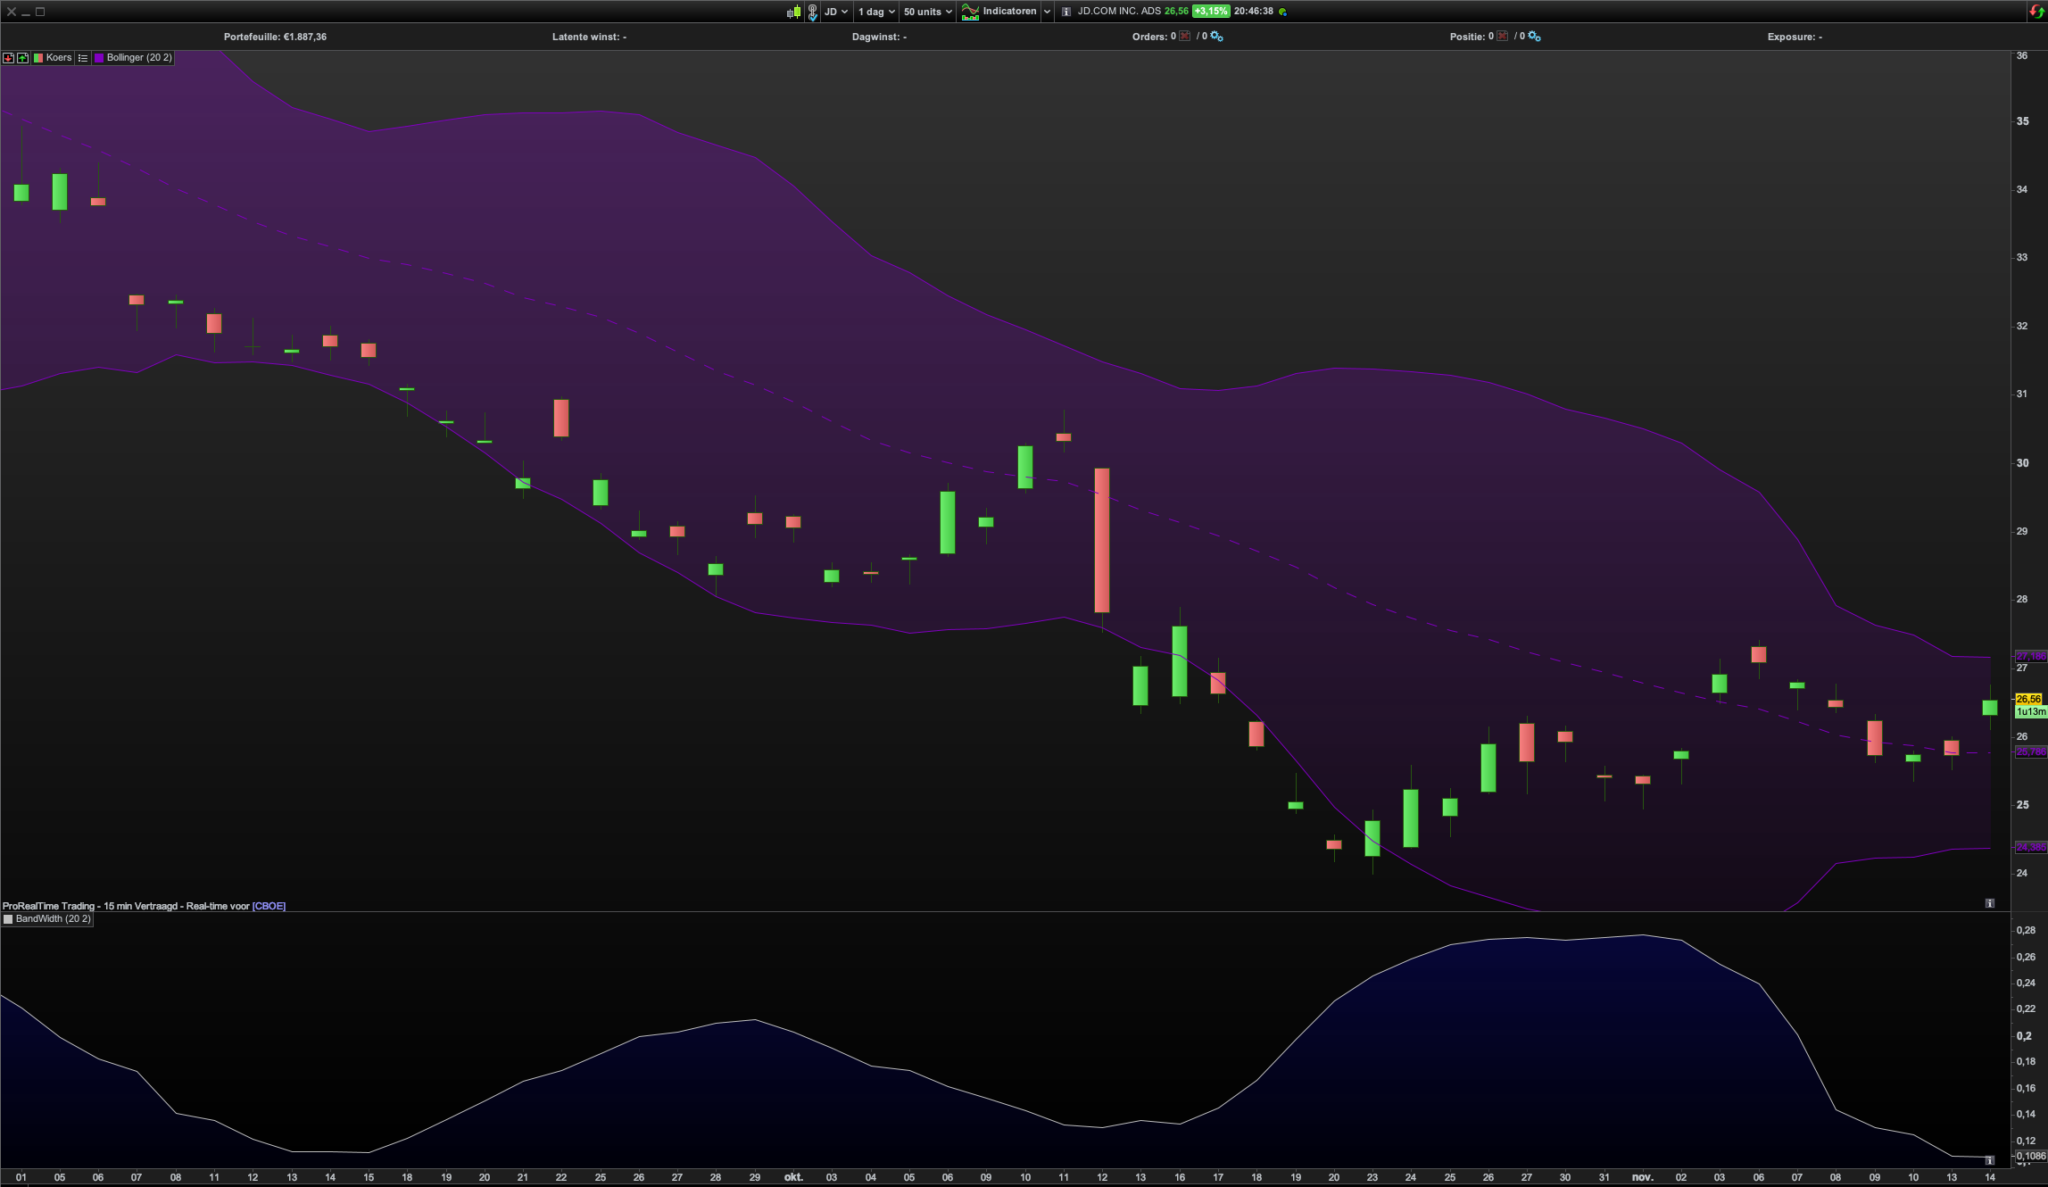Click the Koers price label tab
Screen dimensions: 2048x1187
[58, 58]
